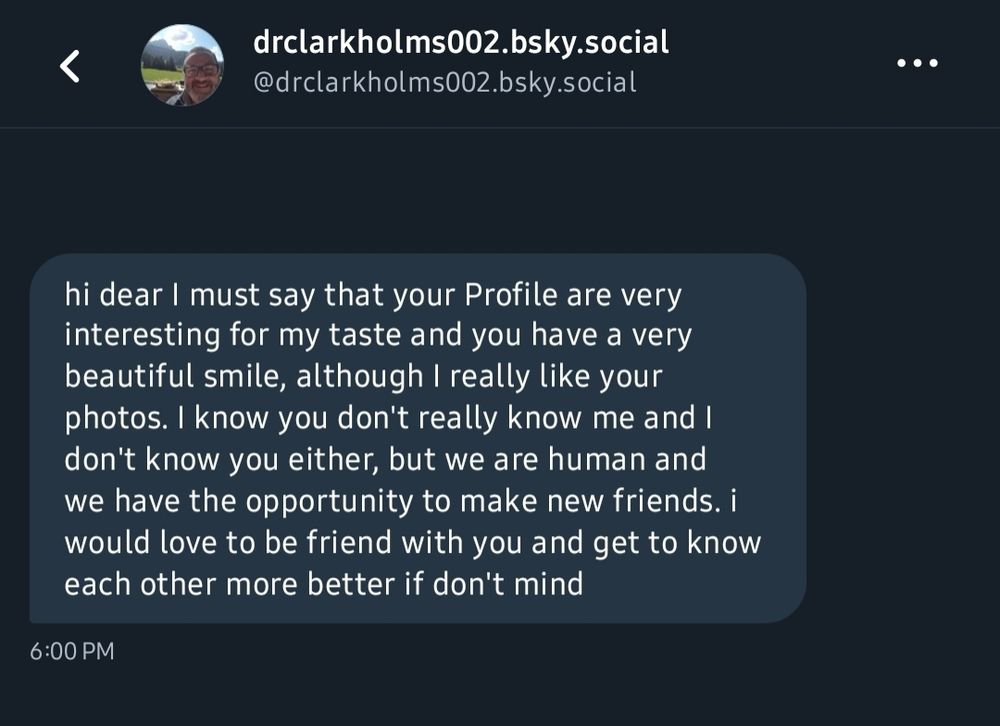Click the line "would love to be friend"

(412, 543)
